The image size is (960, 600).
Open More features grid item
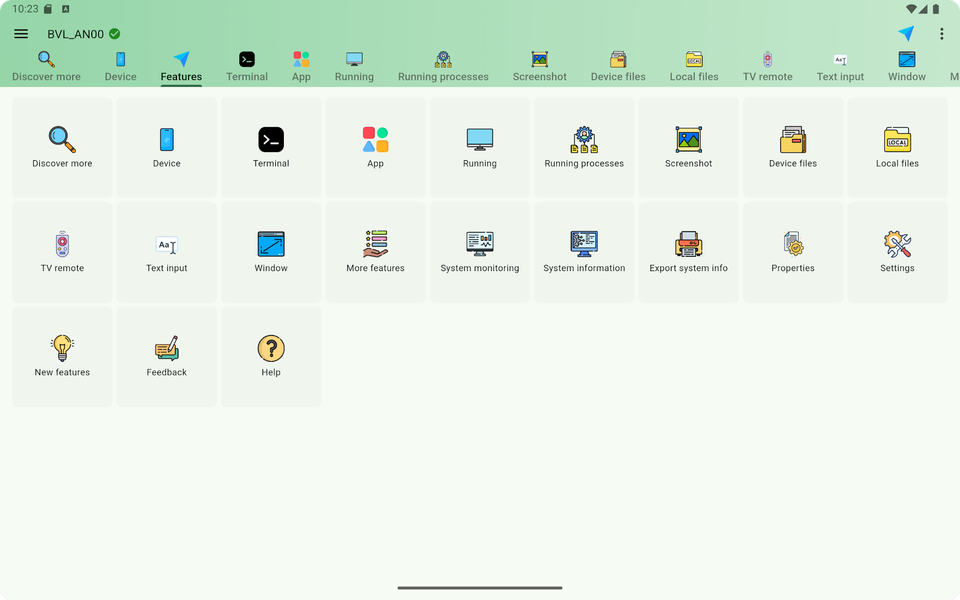pyautogui.click(x=375, y=251)
